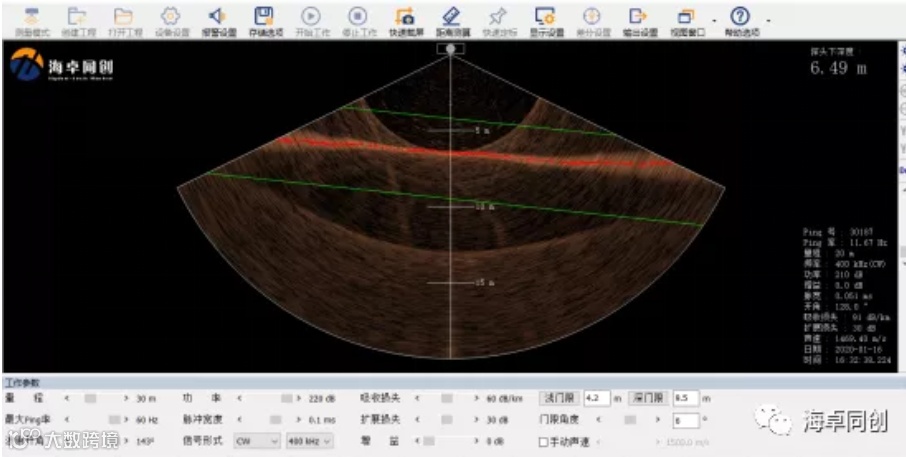Click the 门限角度 slider thumb
Image resolution: width=906 pixels, height=457 pixels.
(630, 419)
